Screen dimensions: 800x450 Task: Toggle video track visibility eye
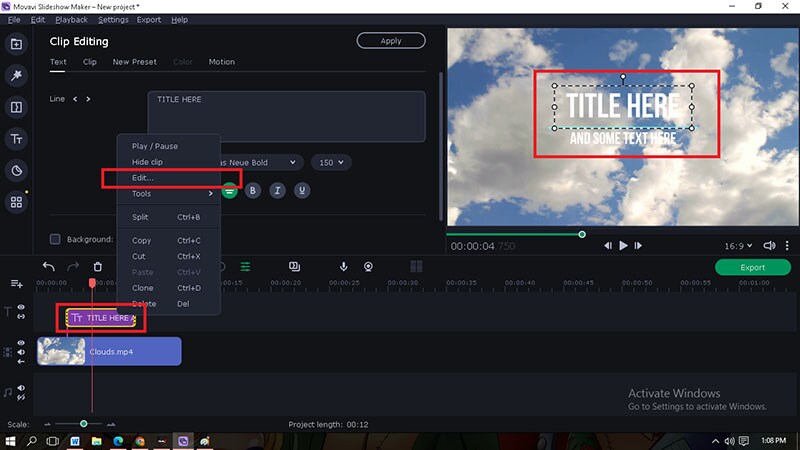tap(21, 343)
